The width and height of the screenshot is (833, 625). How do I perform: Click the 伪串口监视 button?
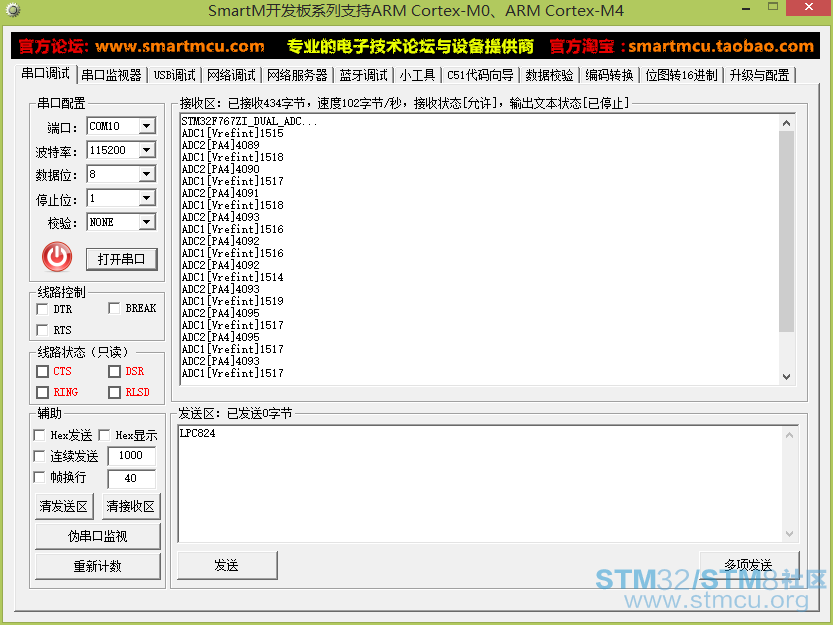click(98, 536)
